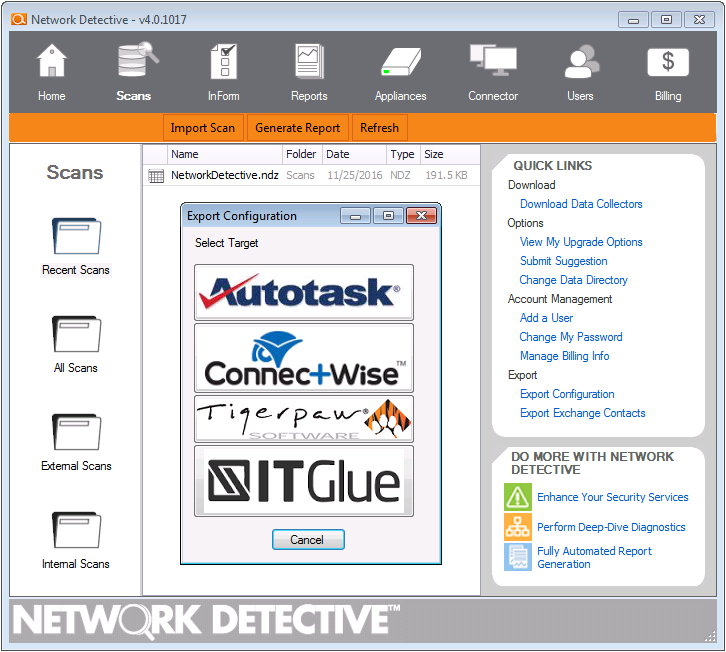Screen dimensions: 726x652
Task: Click the Add a User link
Action: pos(546,318)
